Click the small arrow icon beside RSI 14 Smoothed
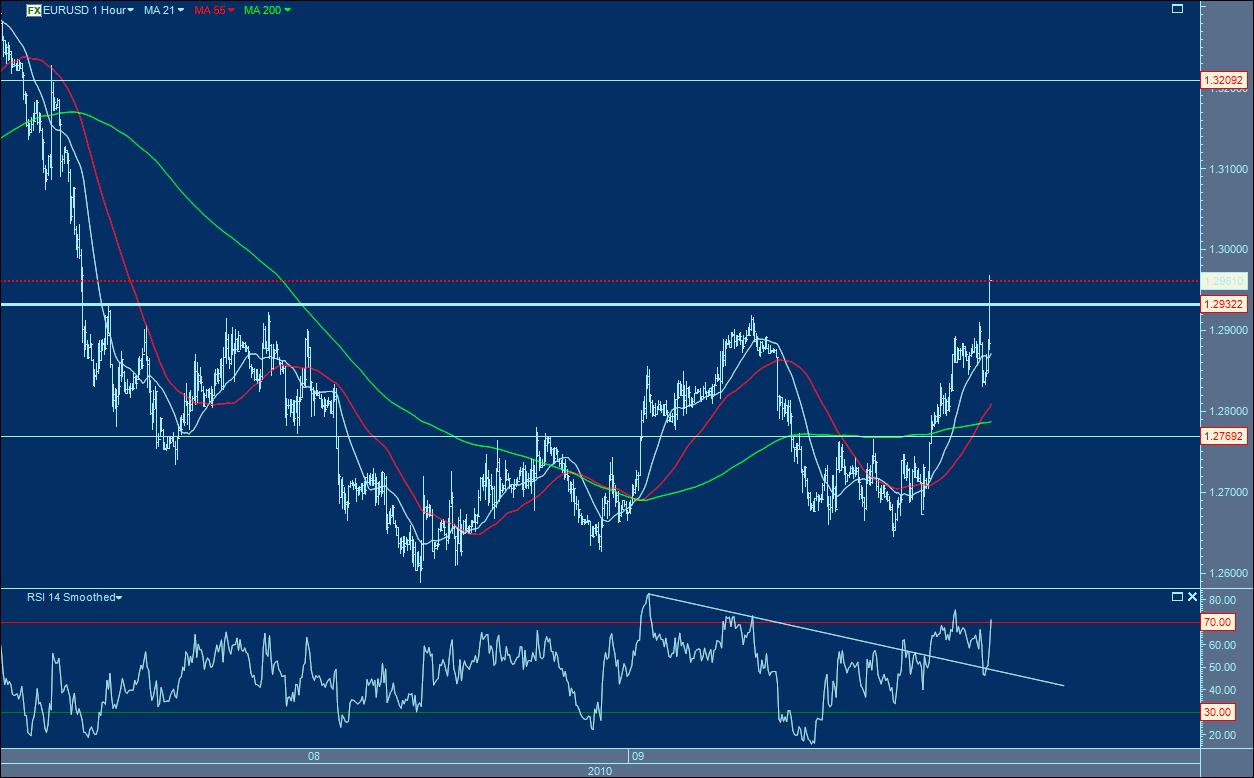Viewport: 1254px width, 778px height. (120, 597)
